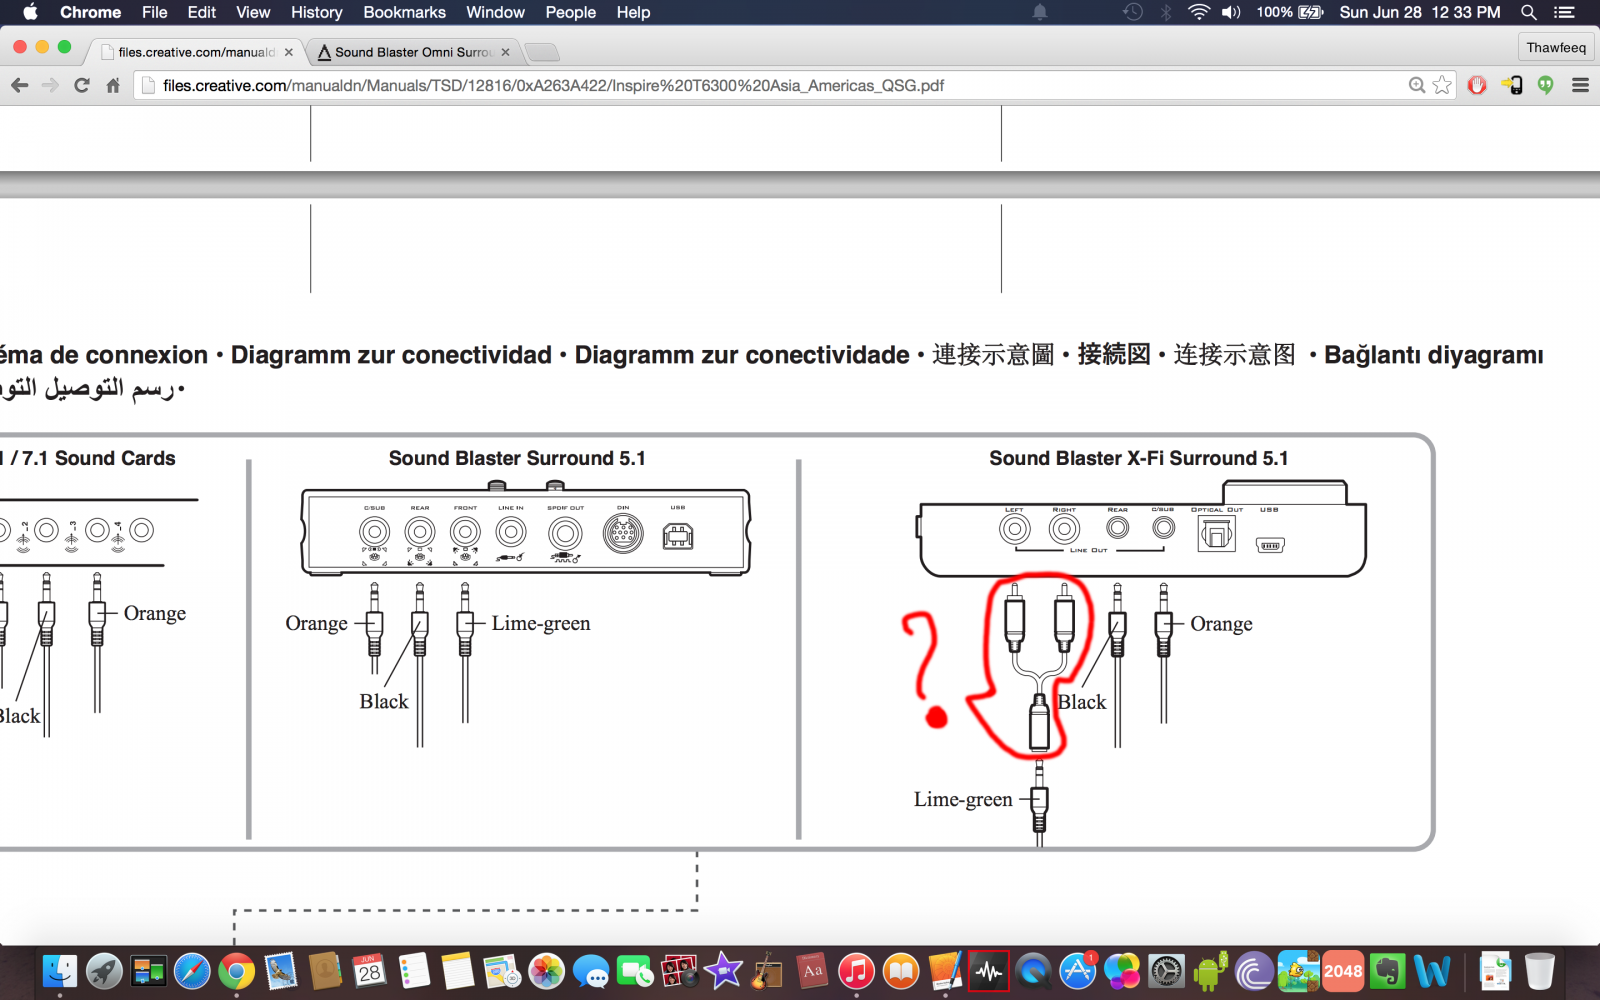This screenshot has width=1600, height=1000.
Task: Go back to the previous page
Action: coord(19,85)
